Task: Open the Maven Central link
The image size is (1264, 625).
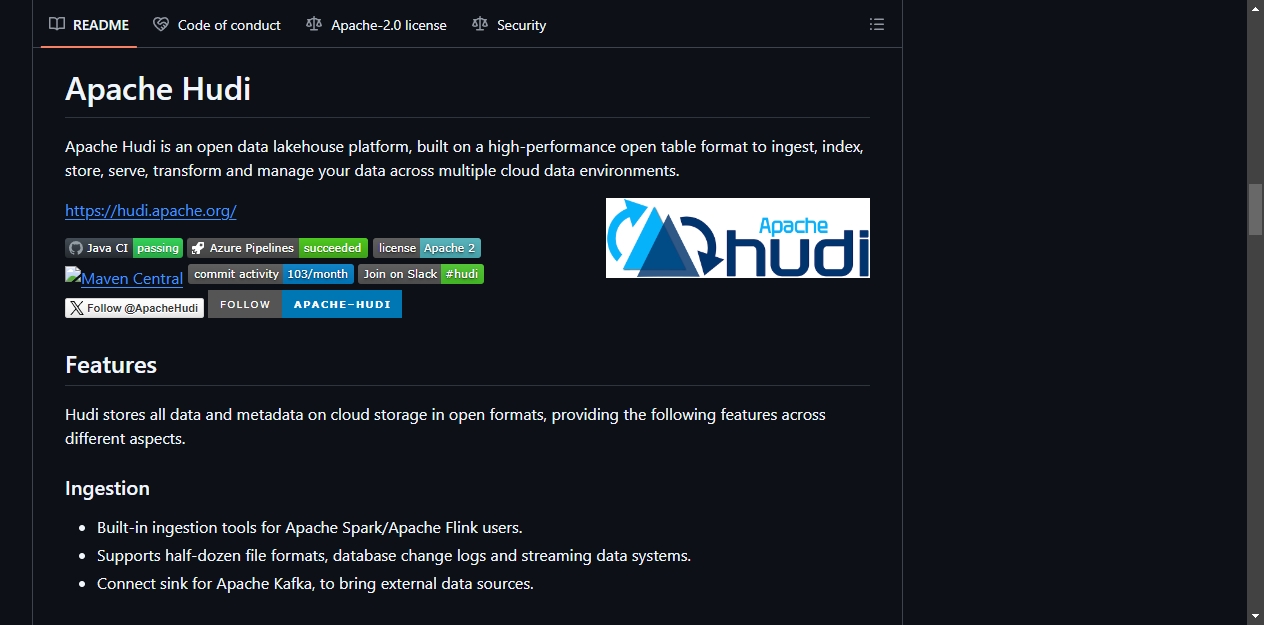Action: pos(124,277)
